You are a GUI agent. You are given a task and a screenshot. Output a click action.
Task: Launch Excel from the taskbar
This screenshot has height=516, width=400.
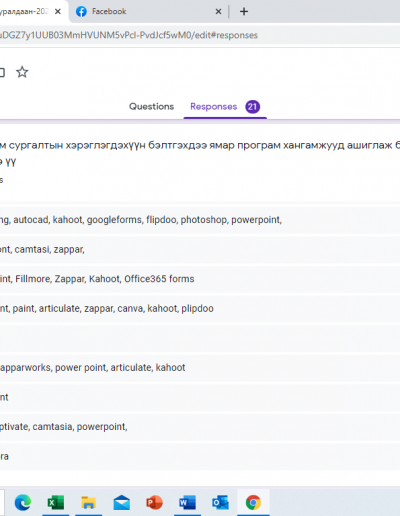[x=56, y=502]
